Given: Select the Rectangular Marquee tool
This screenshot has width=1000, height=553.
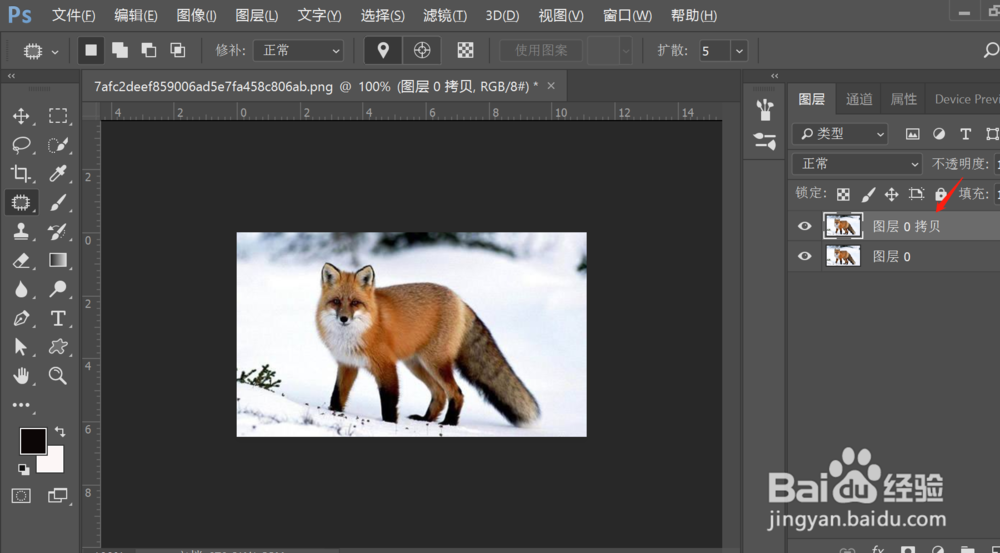Looking at the screenshot, I should pyautogui.click(x=58, y=115).
